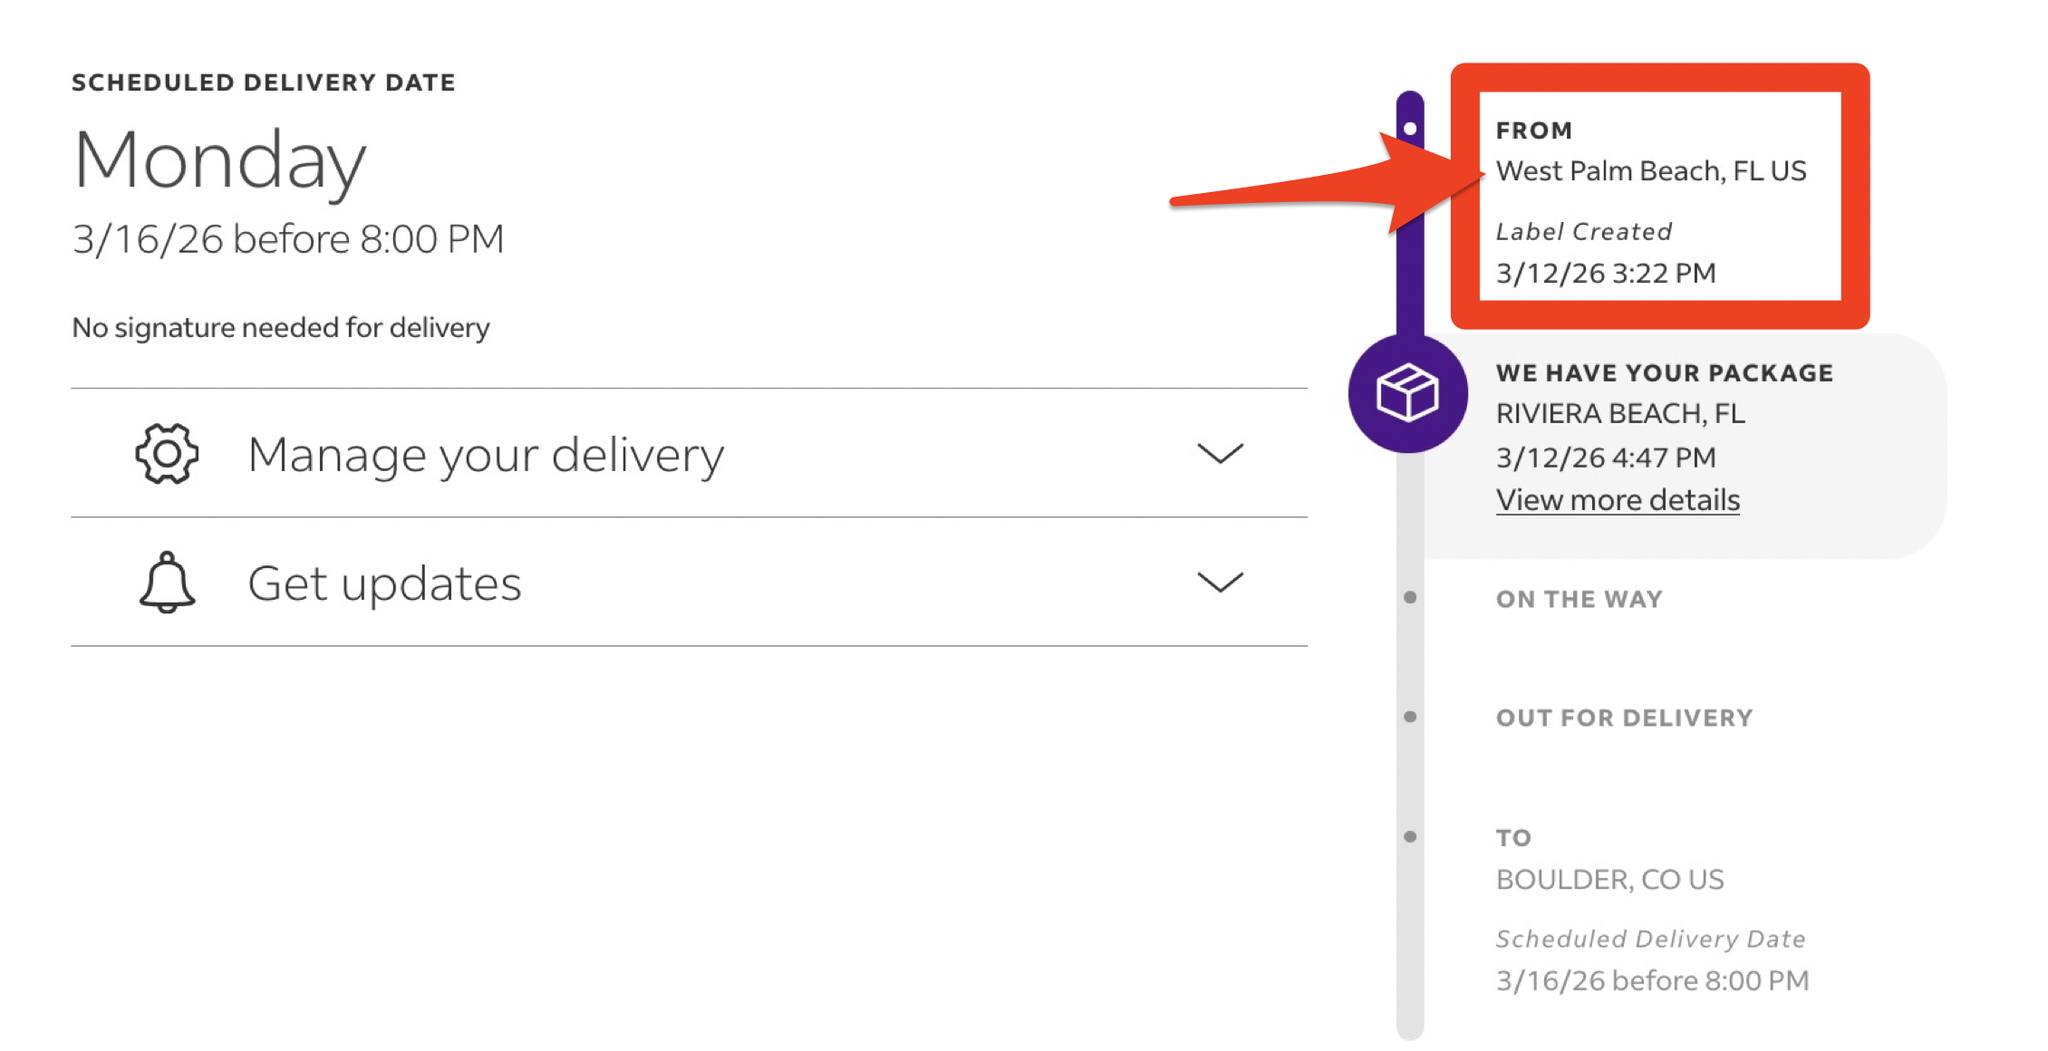The width and height of the screenshot is (2048, 1051).
Task: Select the On the Way timeline dot
Action: (x=1410, y=598)
